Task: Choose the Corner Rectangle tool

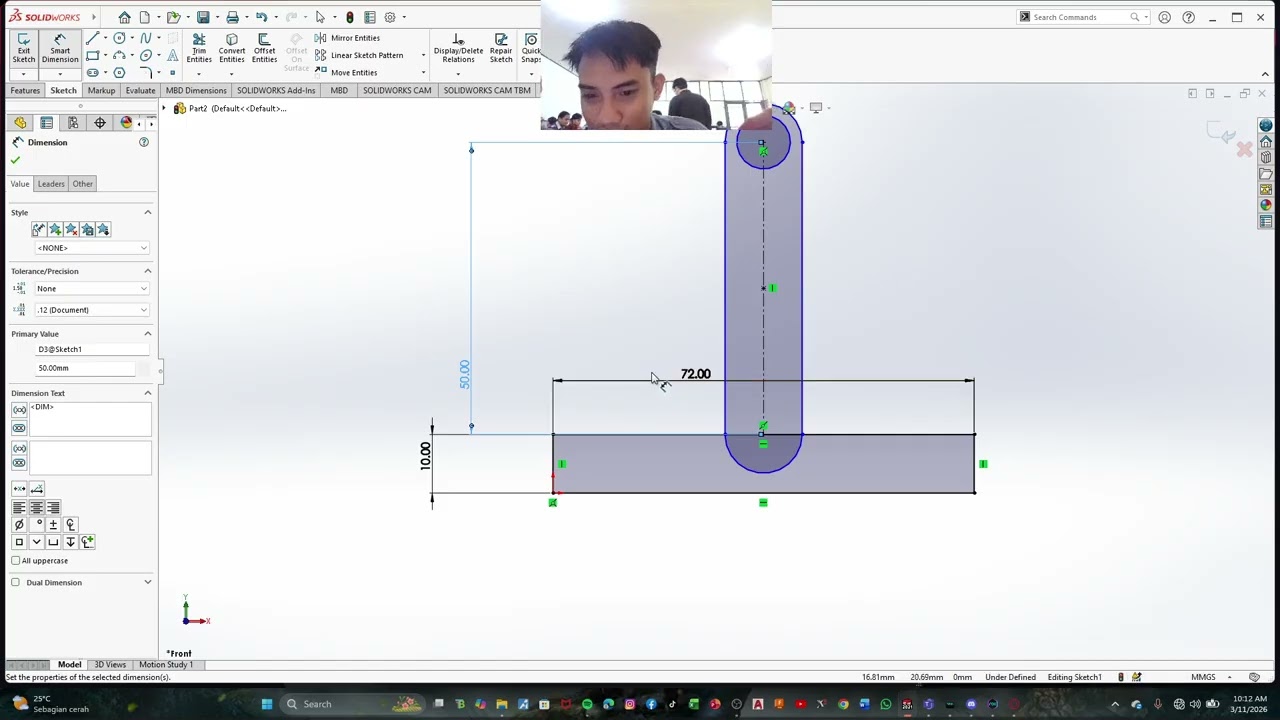Action: click(x=92, y=56)
